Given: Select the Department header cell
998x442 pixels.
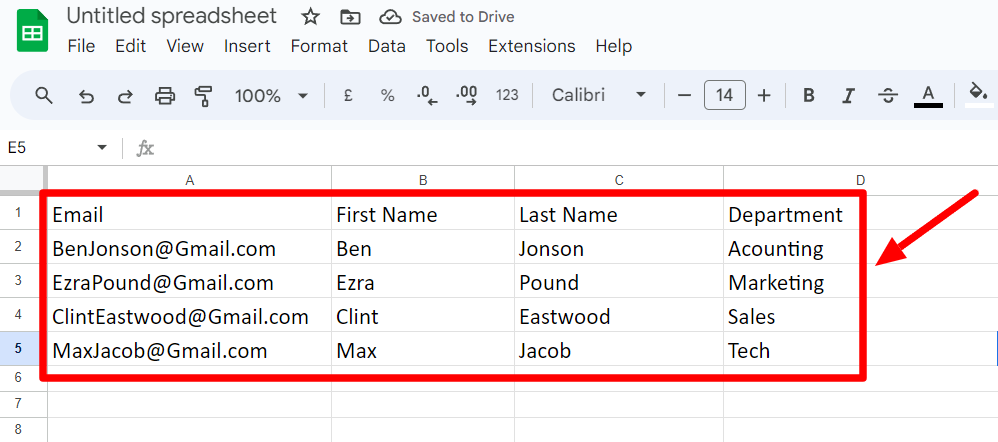Looking at the screenshot, I should [x=861, y=213].
